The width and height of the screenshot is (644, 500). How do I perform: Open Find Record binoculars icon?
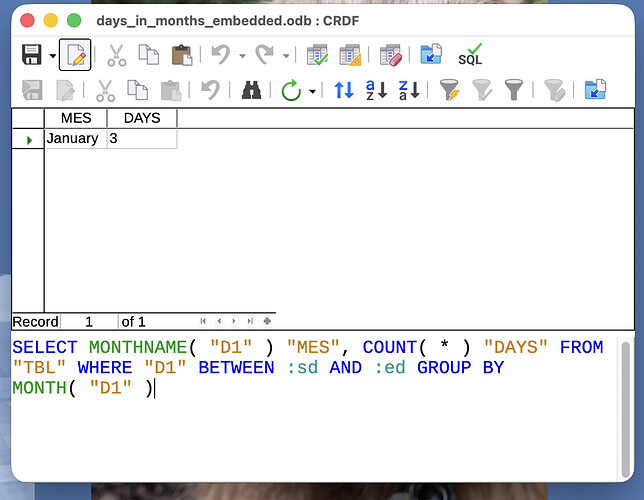click(251, 90)
